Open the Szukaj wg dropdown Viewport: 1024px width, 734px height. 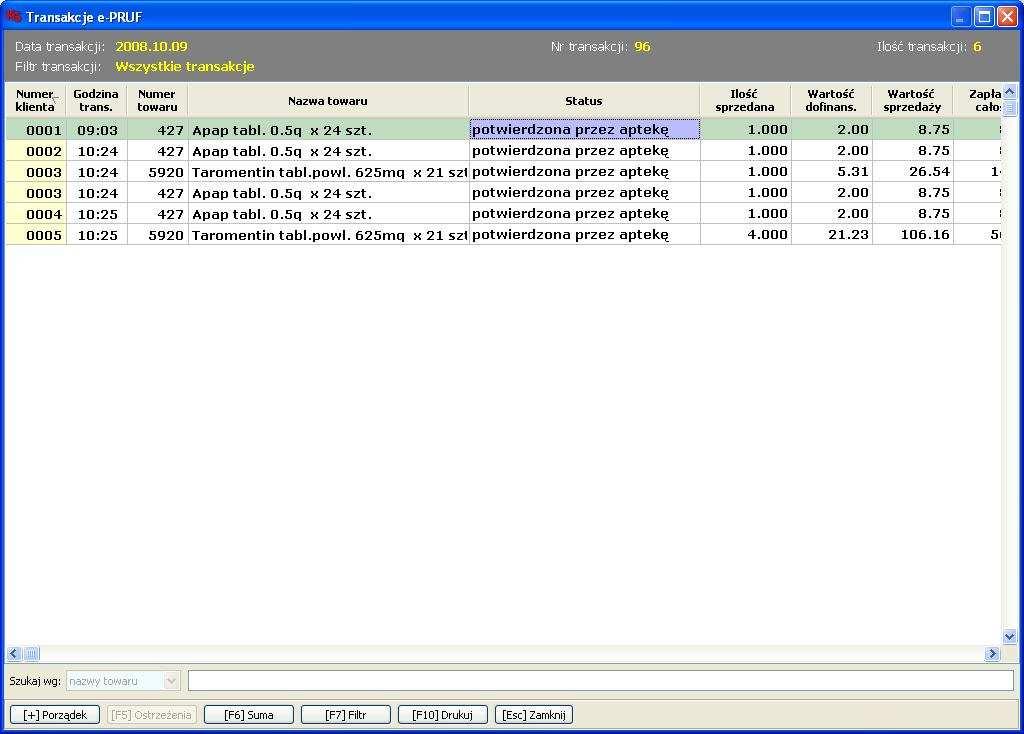(x=171, y=681)
